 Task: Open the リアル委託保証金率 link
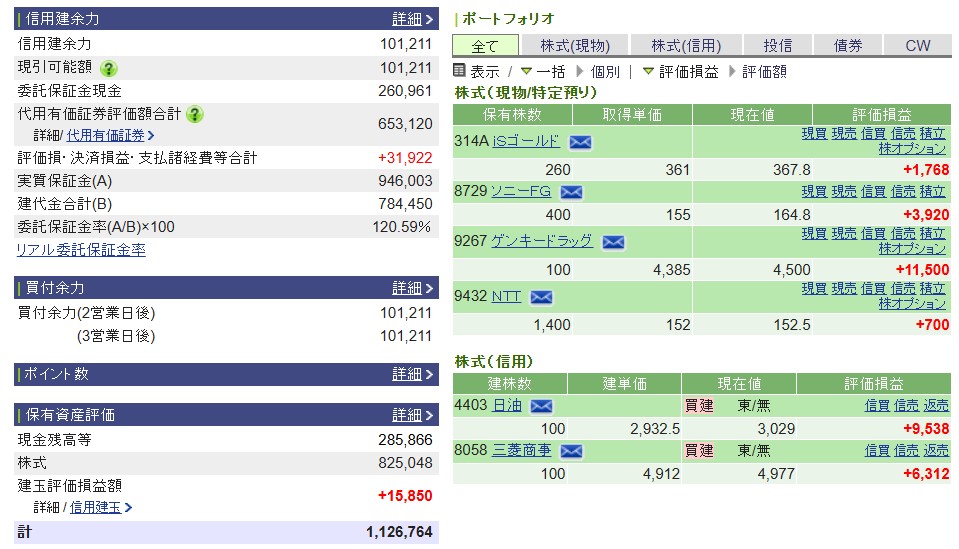[x=81, y=250]
